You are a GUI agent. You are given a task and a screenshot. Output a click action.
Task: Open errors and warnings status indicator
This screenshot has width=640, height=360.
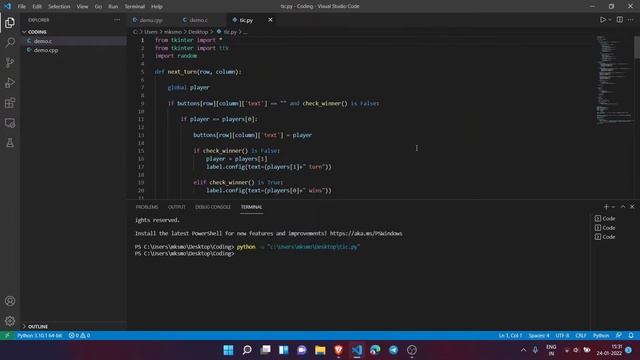click(x=80, y=336)
